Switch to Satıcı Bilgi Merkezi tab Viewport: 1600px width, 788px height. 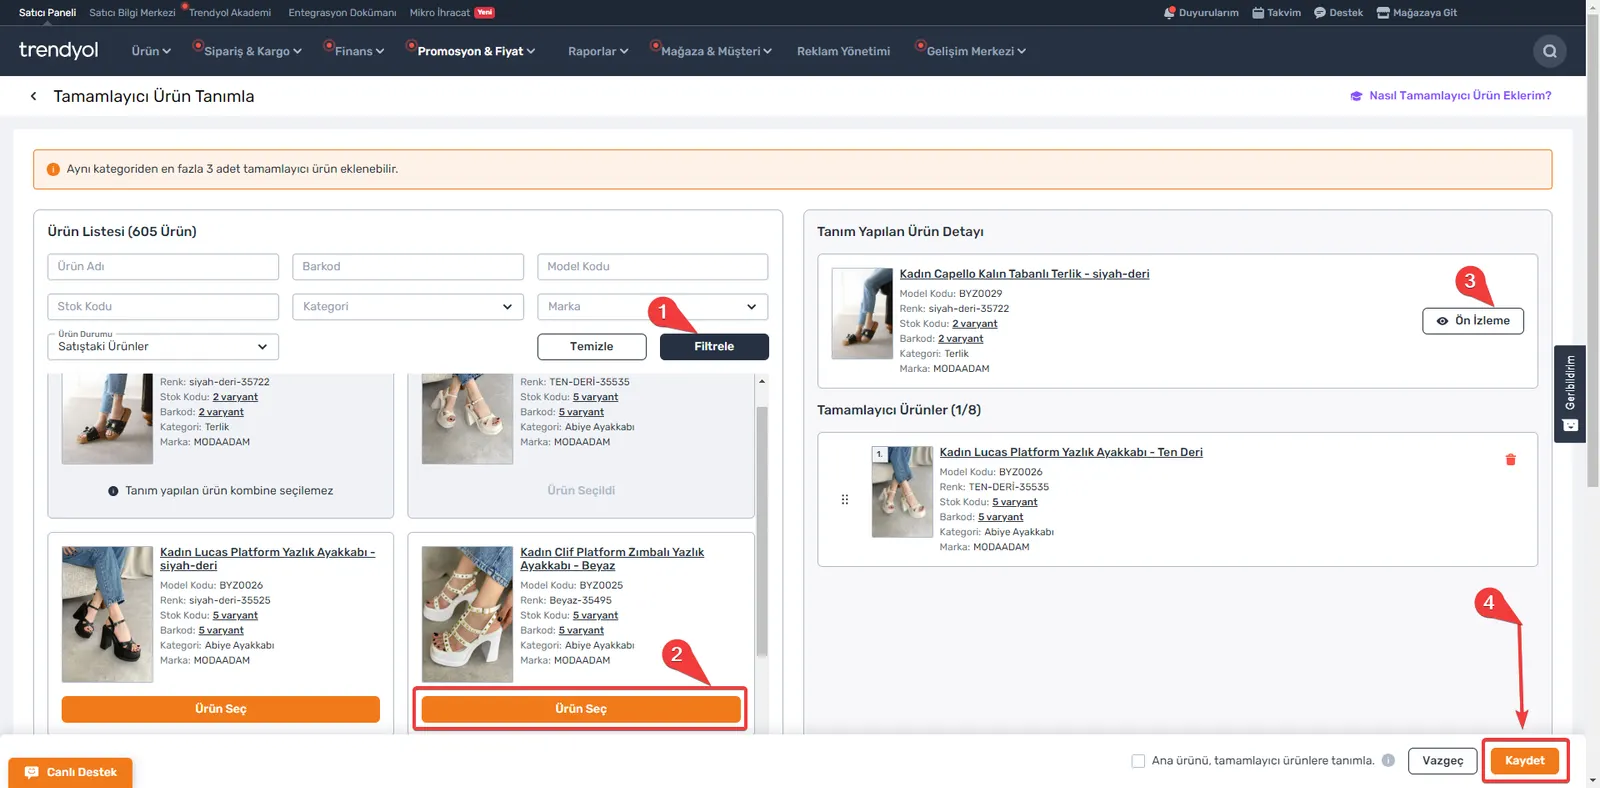coord(132,13)
